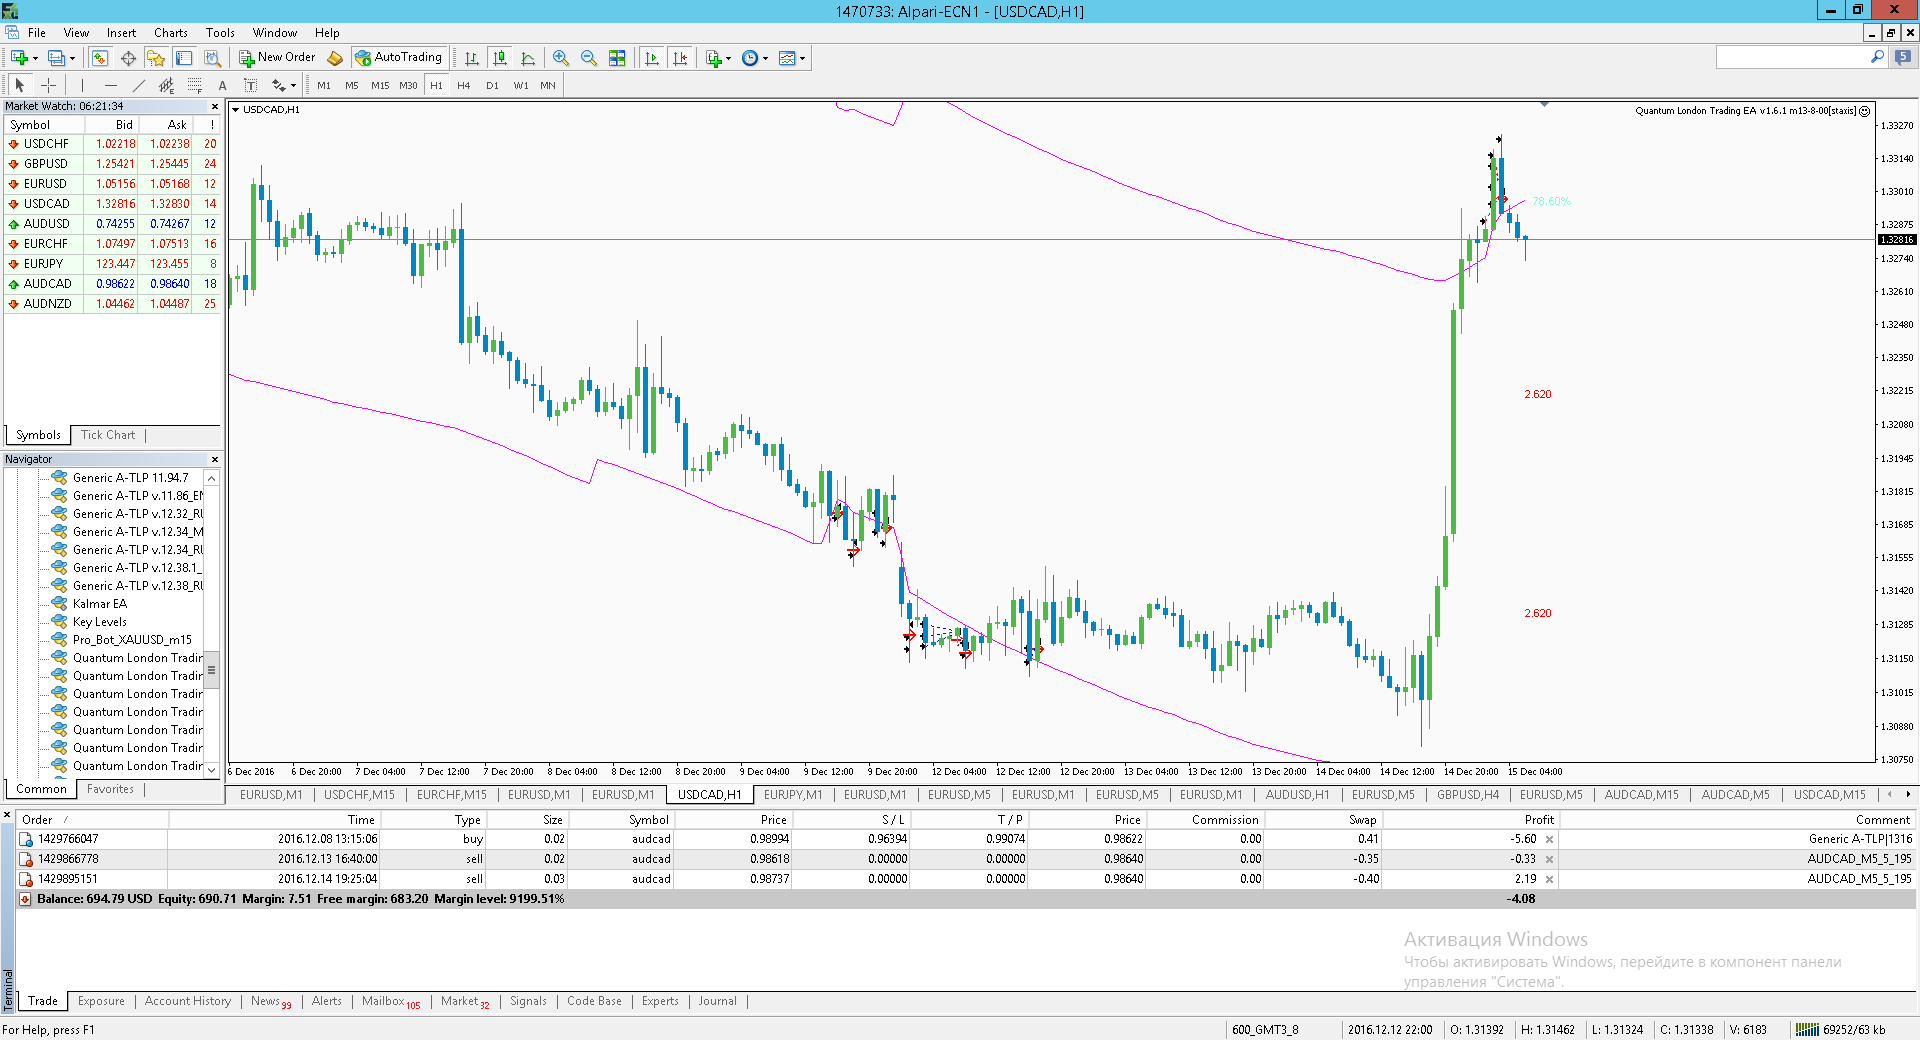Draw a trendline
The height and width of the screenshot is (1040, 1920).
(139, 85)
